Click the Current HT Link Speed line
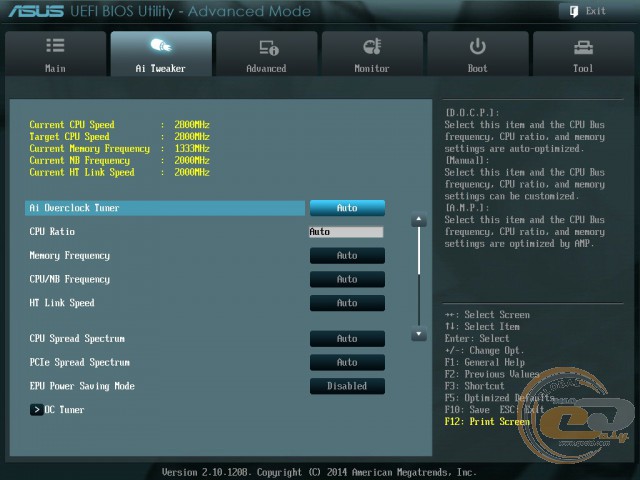The height and width of the screenshot is (480, 640). point(120,172)
